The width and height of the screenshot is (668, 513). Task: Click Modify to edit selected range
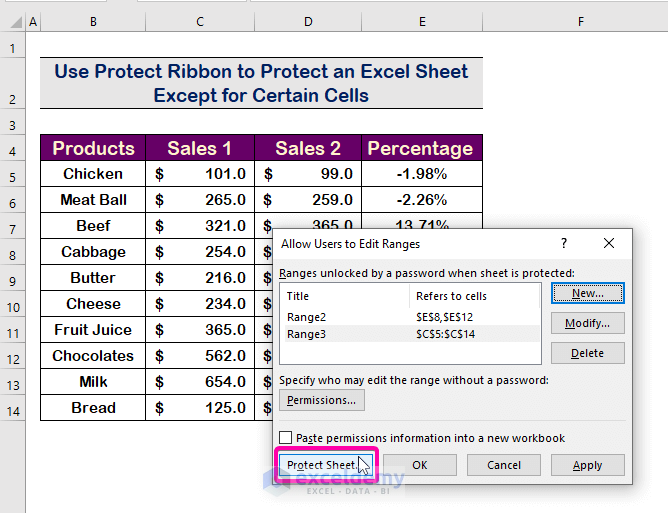(x=587, y=323)
